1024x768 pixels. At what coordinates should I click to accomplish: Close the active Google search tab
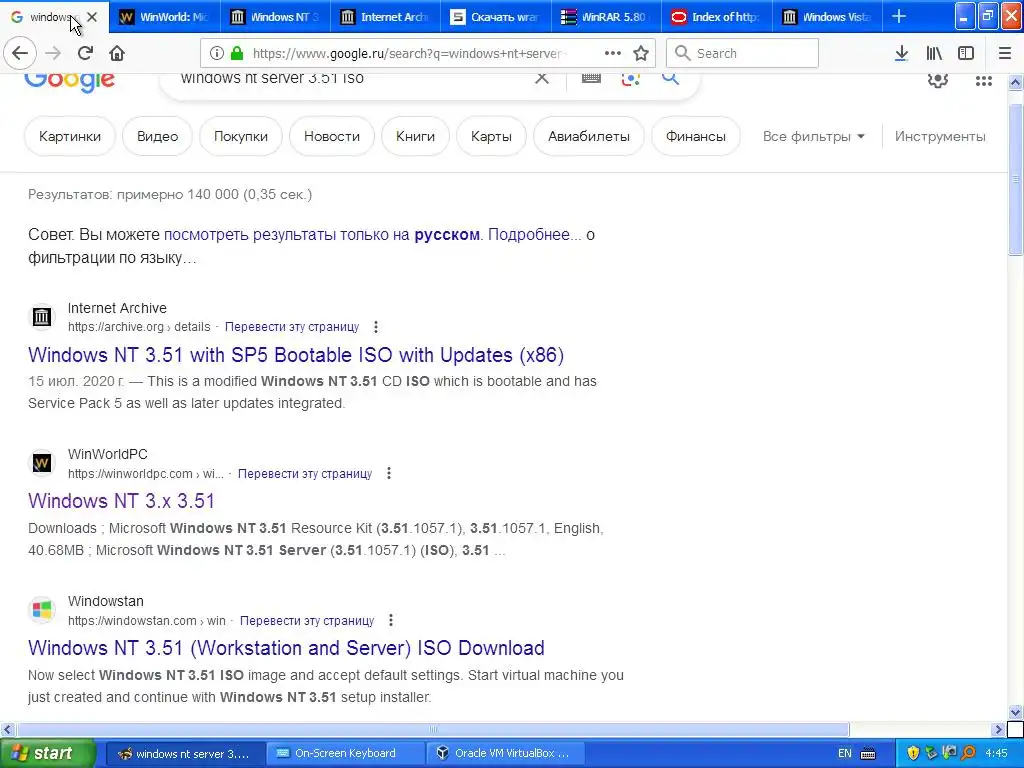coord(92,18)
